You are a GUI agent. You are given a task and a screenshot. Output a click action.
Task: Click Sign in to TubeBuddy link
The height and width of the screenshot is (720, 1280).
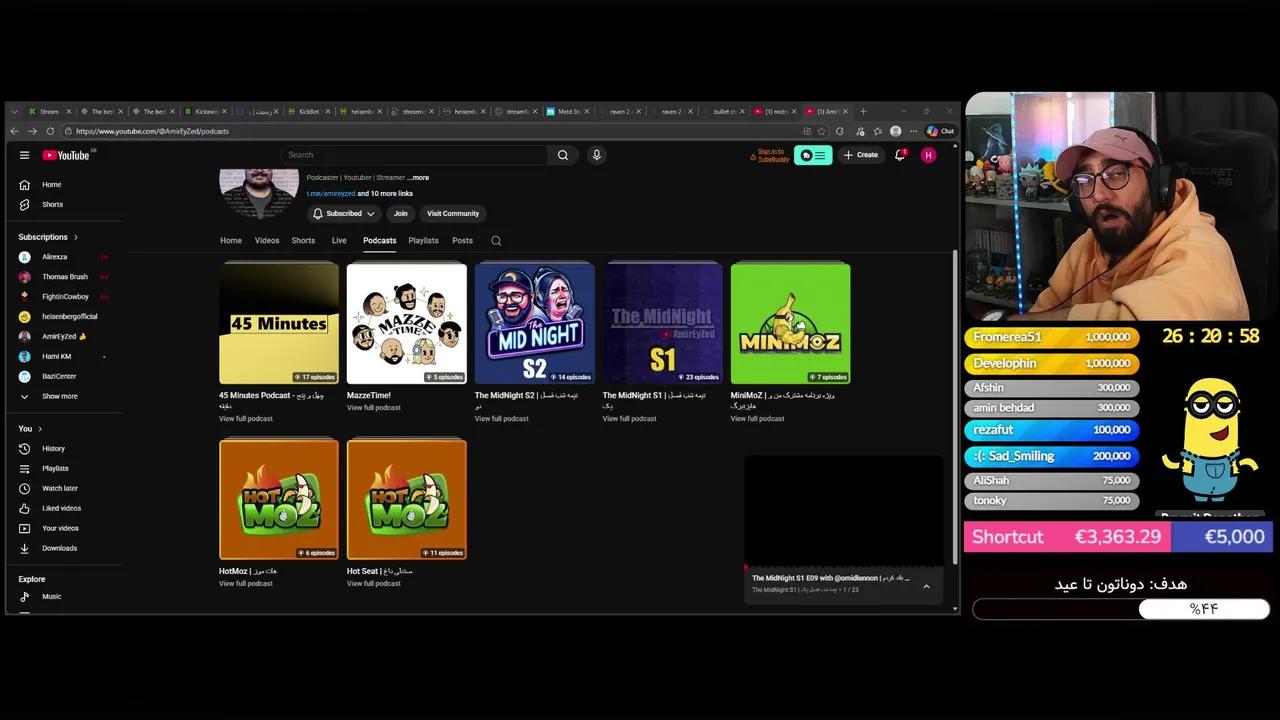(772, 155)
